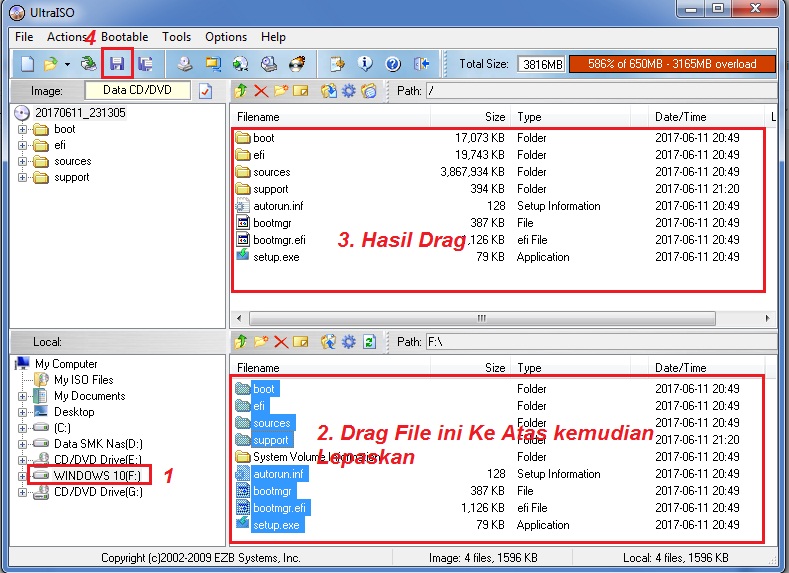The image size is (789, 573).
Task: Click the Open CD/DVD icon
Action: point(89,63)
